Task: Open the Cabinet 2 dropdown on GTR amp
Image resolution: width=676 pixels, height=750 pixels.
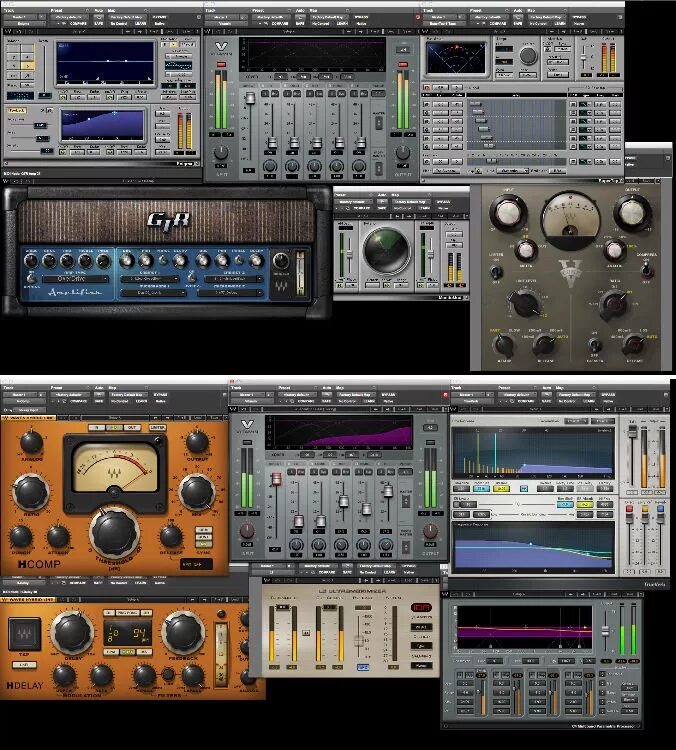Action: click(x=234, y=278)
